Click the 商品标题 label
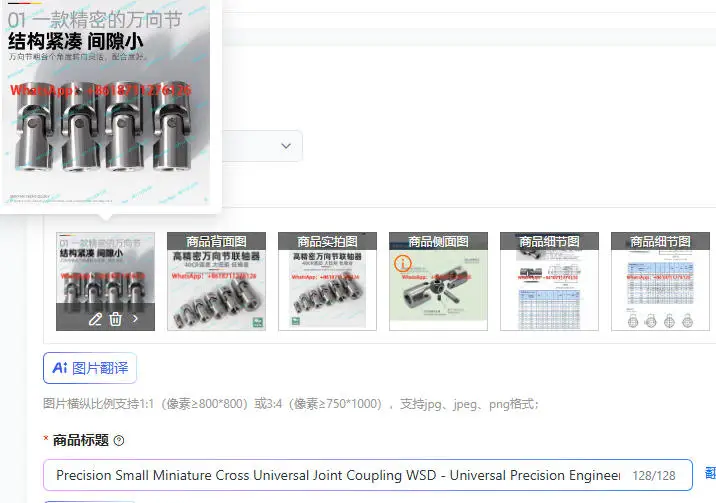Screen dimensions: 716x503 point(81,440)
